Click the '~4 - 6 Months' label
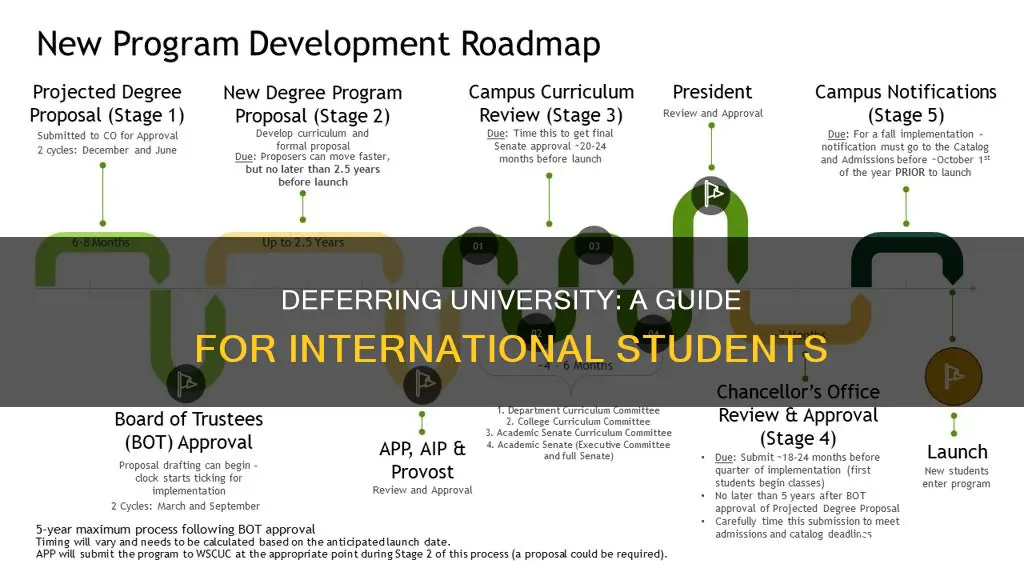 pos(575,366)
